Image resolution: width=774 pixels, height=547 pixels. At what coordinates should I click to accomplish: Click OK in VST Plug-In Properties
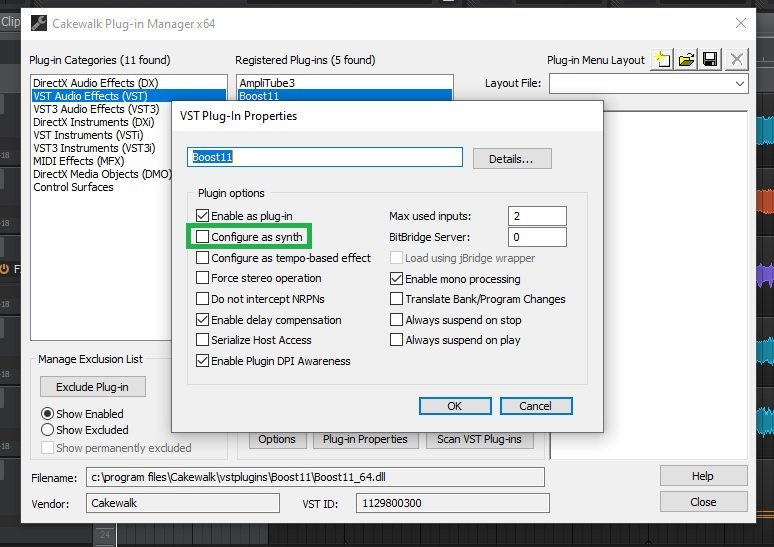455,406
